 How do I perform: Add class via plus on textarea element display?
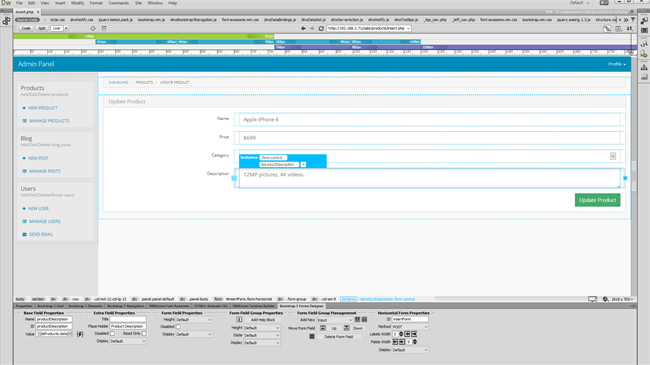point(303,165)
